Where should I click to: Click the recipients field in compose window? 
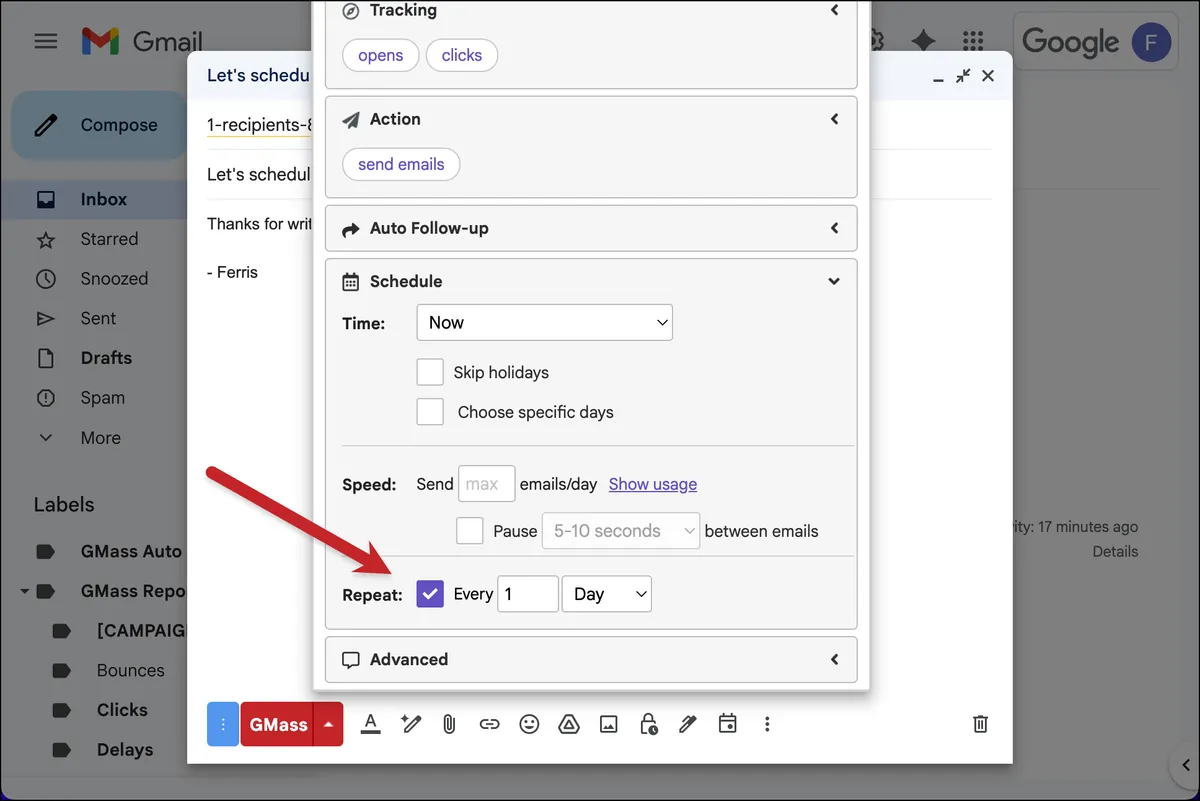click(x=259, y=126)
